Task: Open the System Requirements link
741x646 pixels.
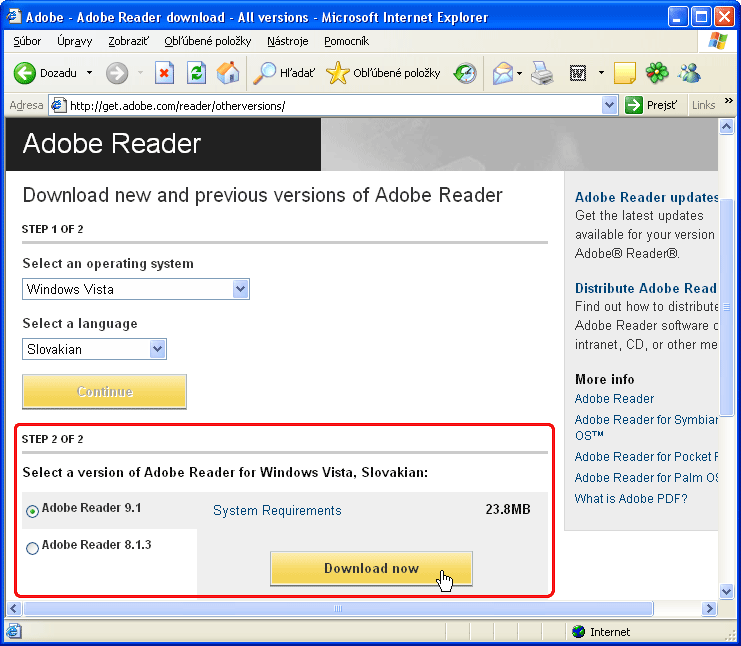Action: [277, 510]
